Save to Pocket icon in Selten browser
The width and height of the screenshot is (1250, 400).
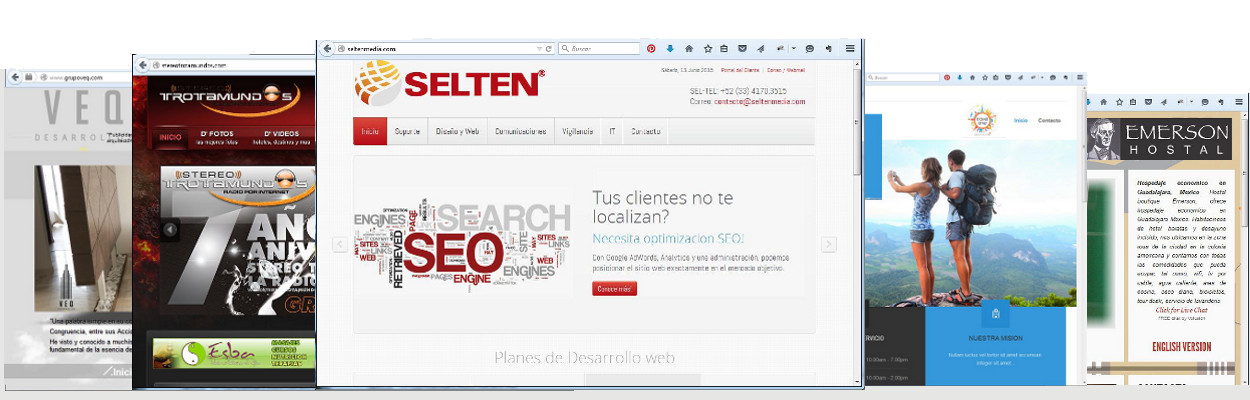(x=742, y=48)
